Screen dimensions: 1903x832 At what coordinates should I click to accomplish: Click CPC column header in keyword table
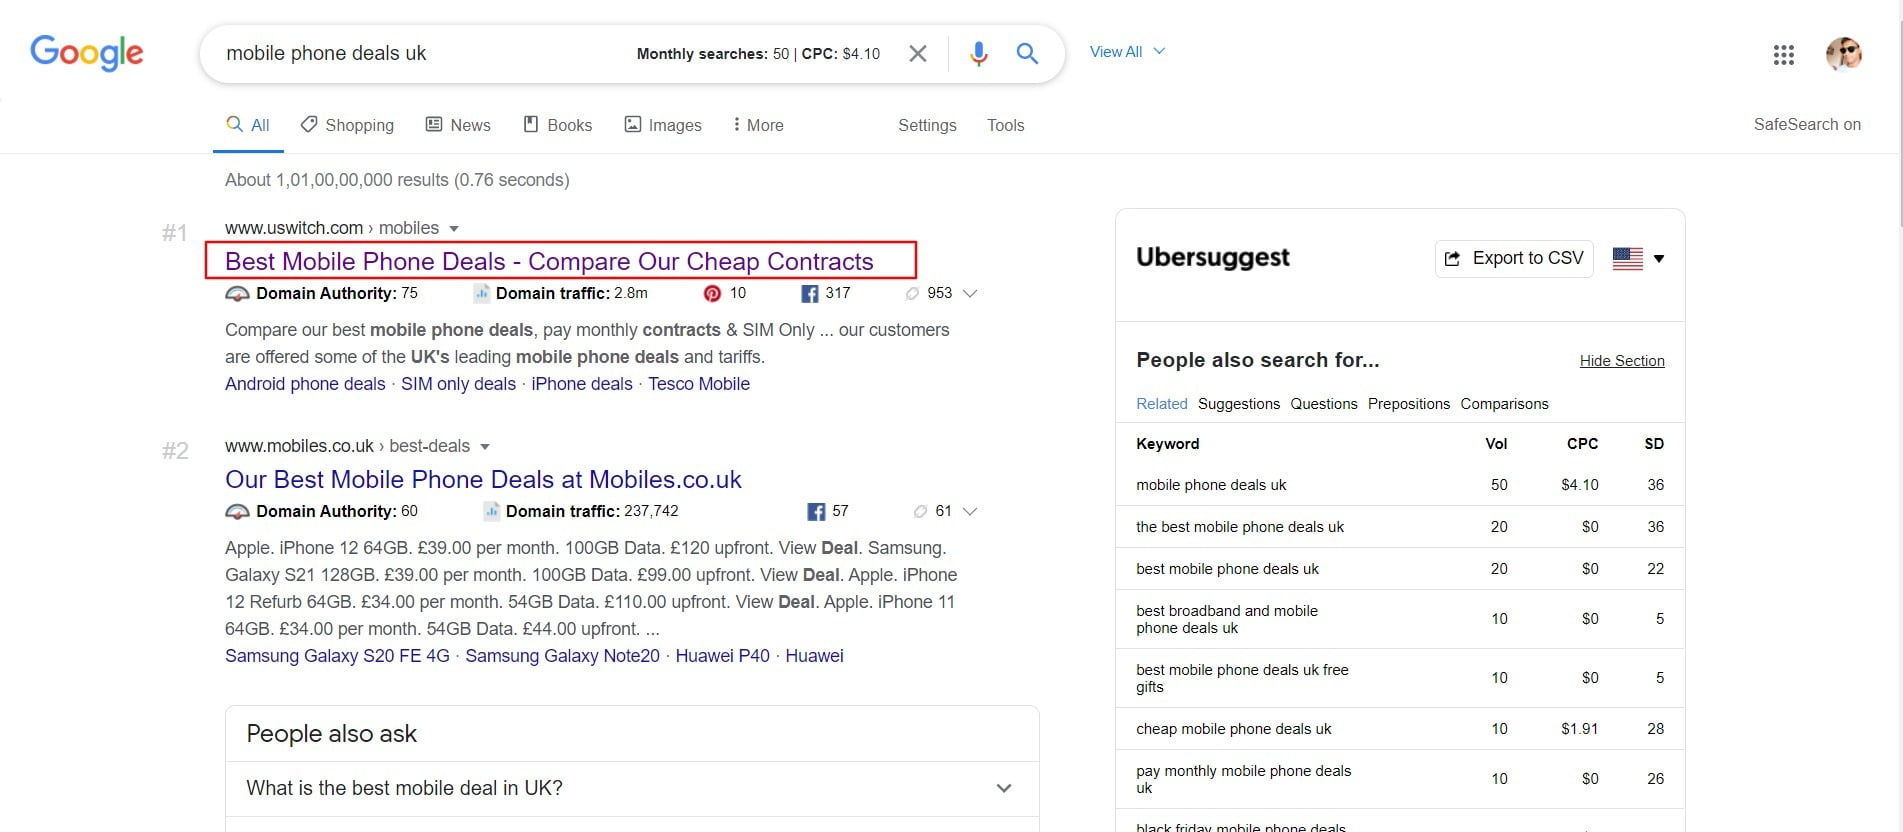(1582, 444)
